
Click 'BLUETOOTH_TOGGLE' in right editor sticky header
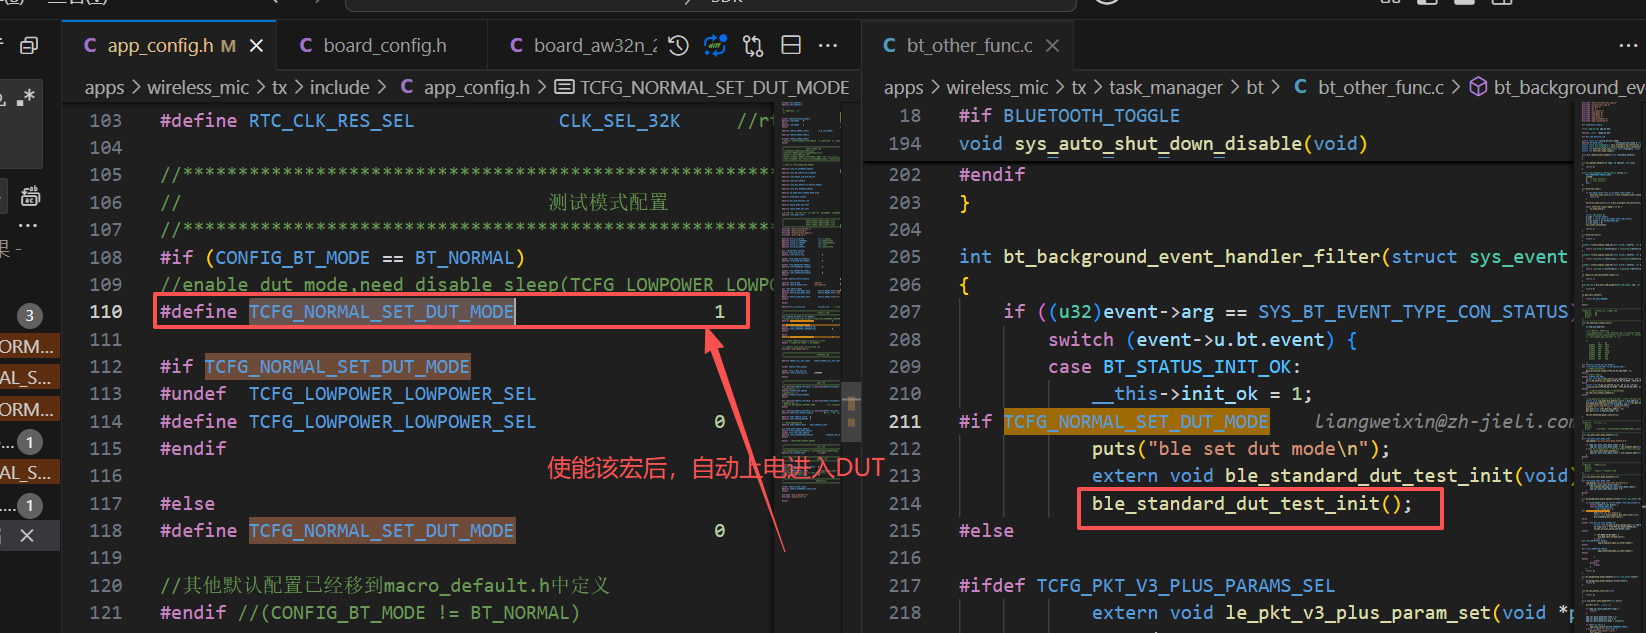click(1092, 116)
